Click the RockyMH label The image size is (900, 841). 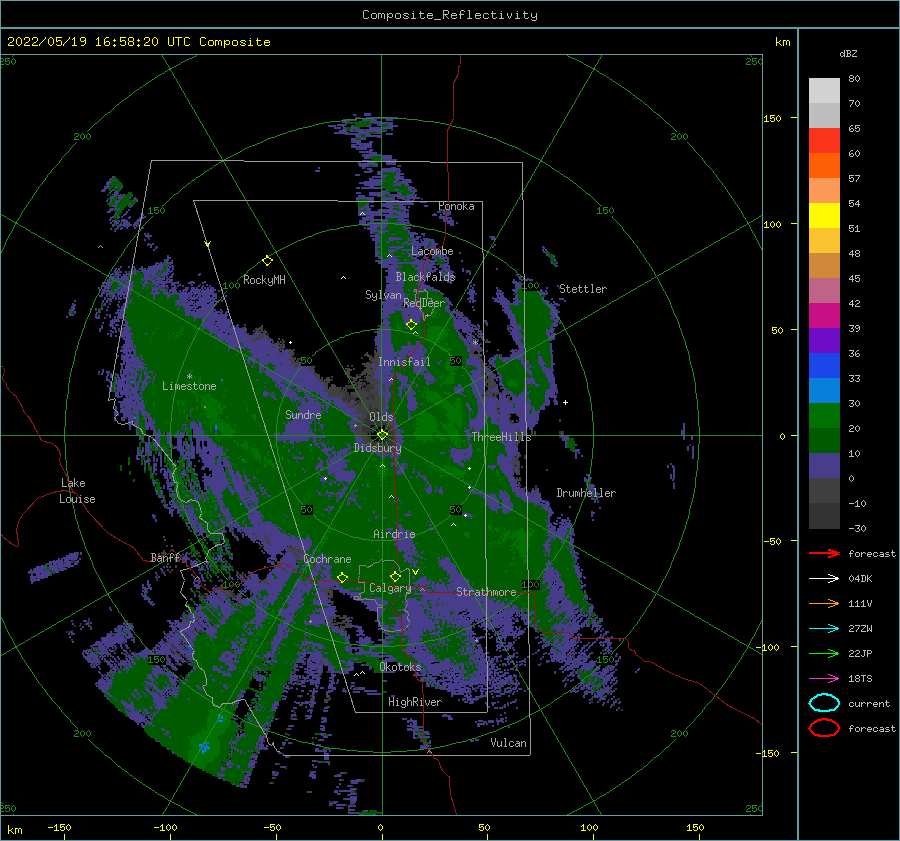[264, 280]
